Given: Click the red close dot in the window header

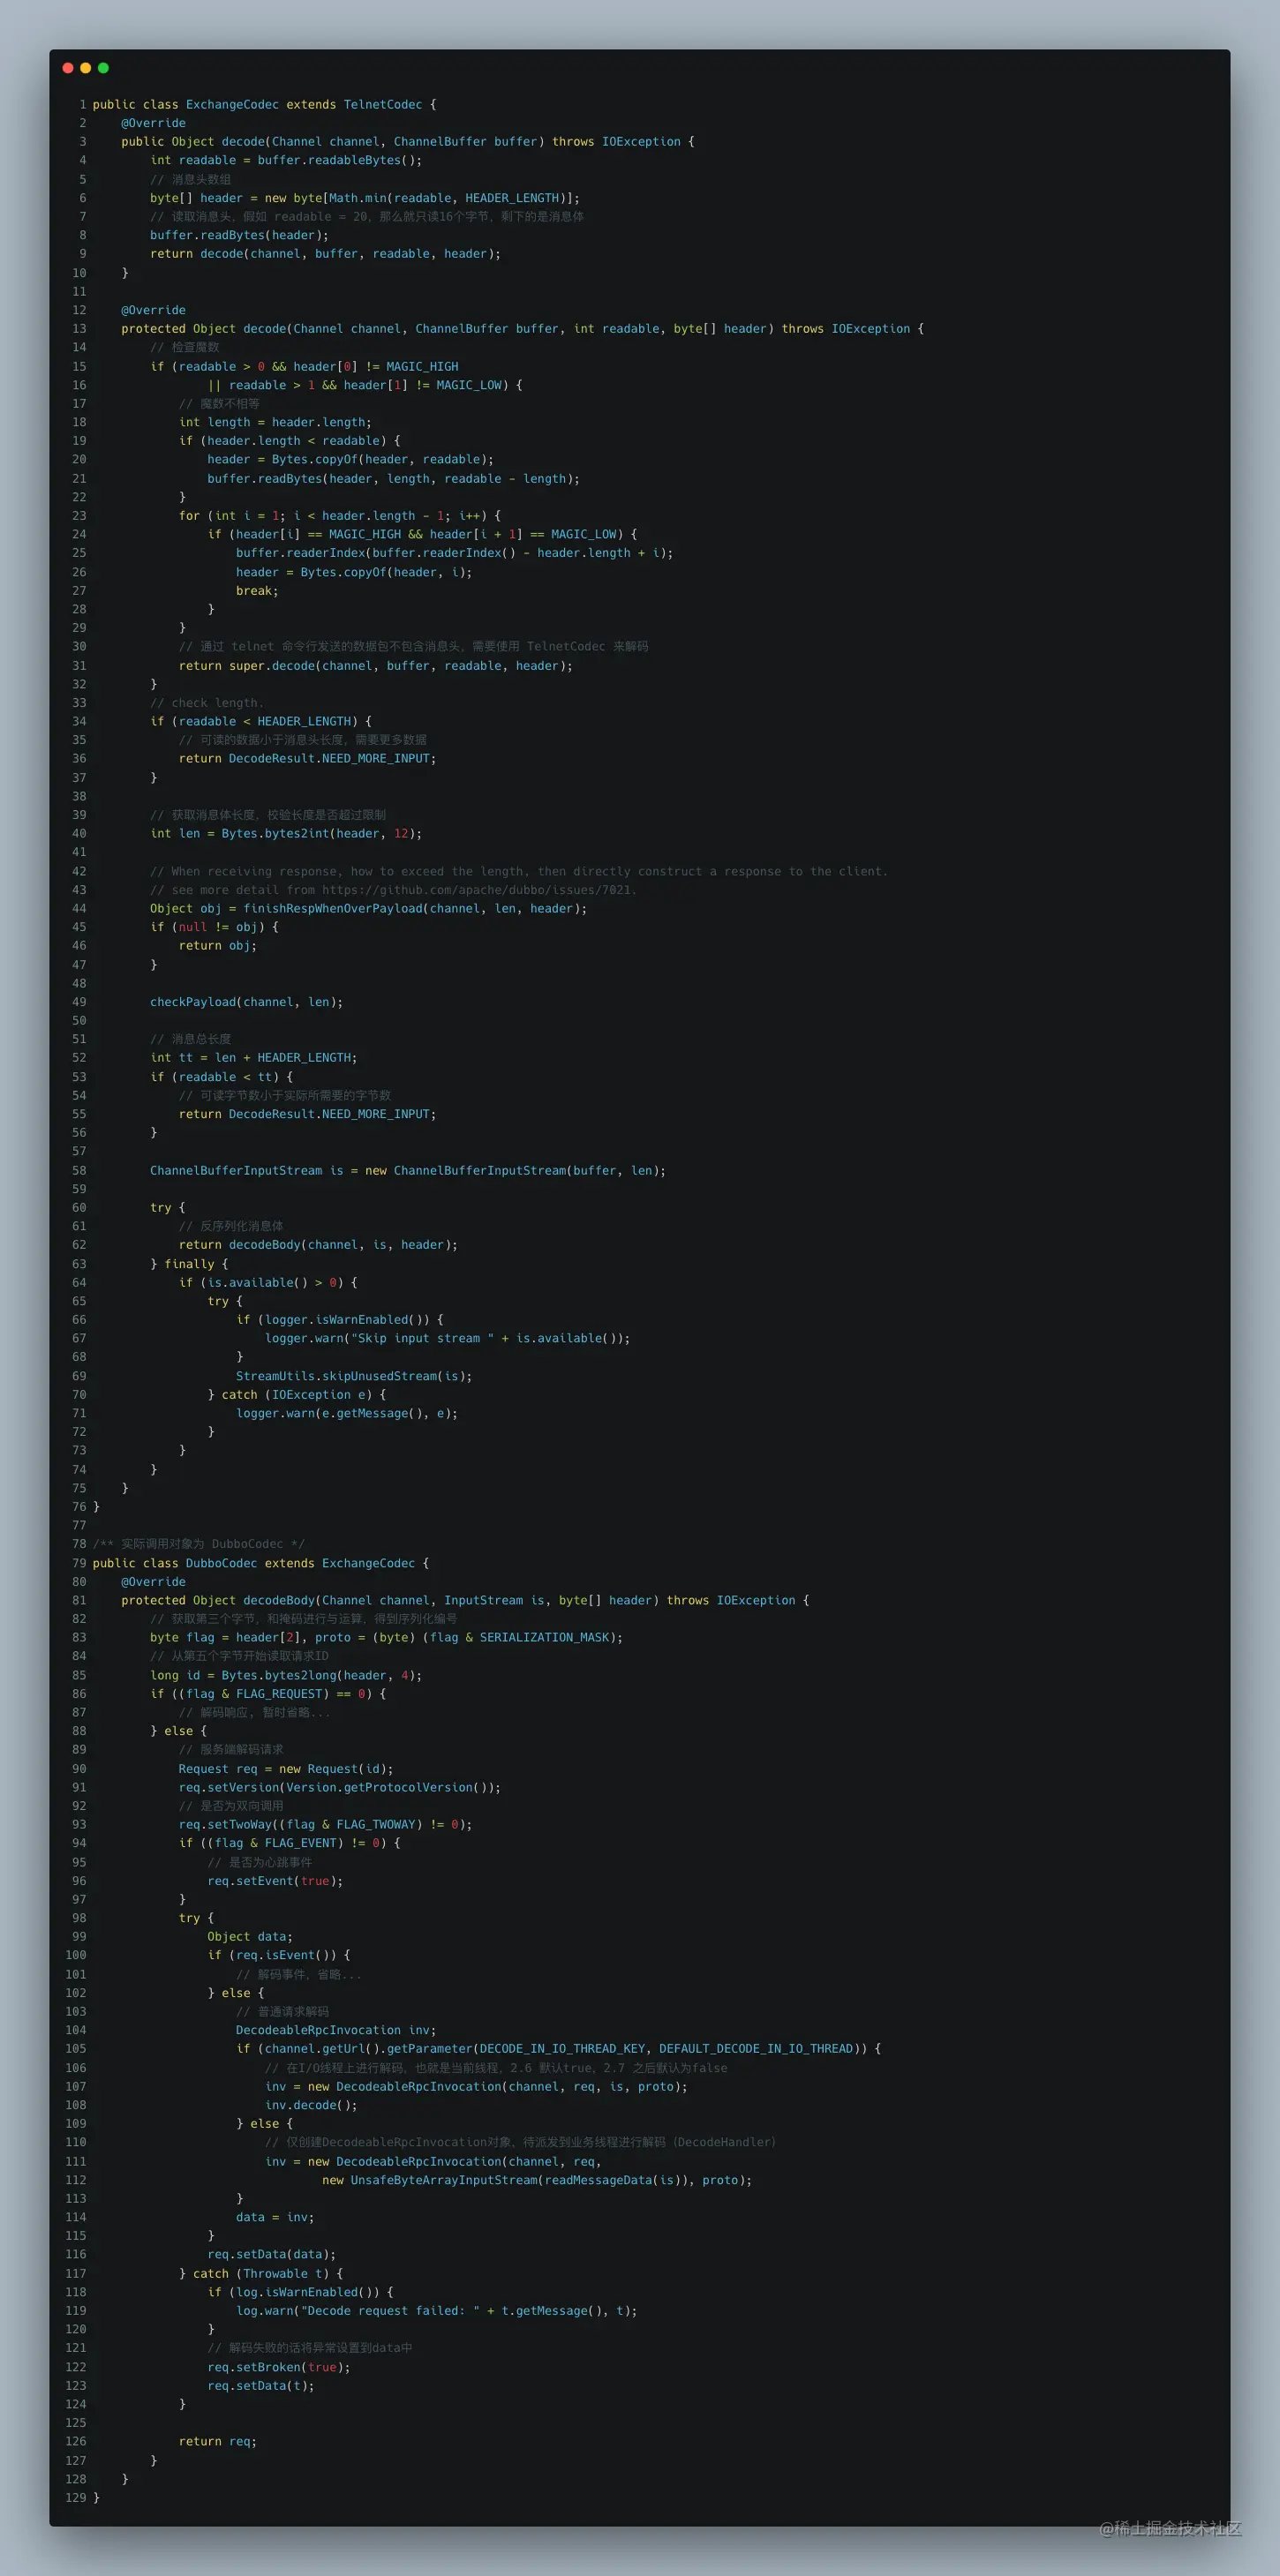Looking at the screenshot, I should click(68, 68).
